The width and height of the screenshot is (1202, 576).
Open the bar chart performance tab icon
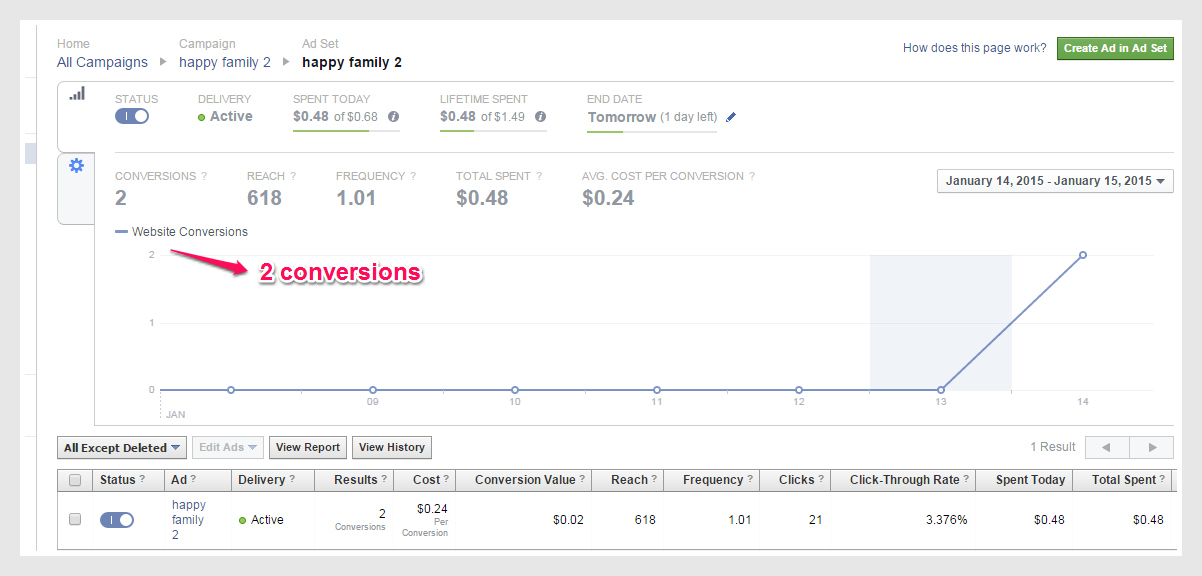[77, 93]
